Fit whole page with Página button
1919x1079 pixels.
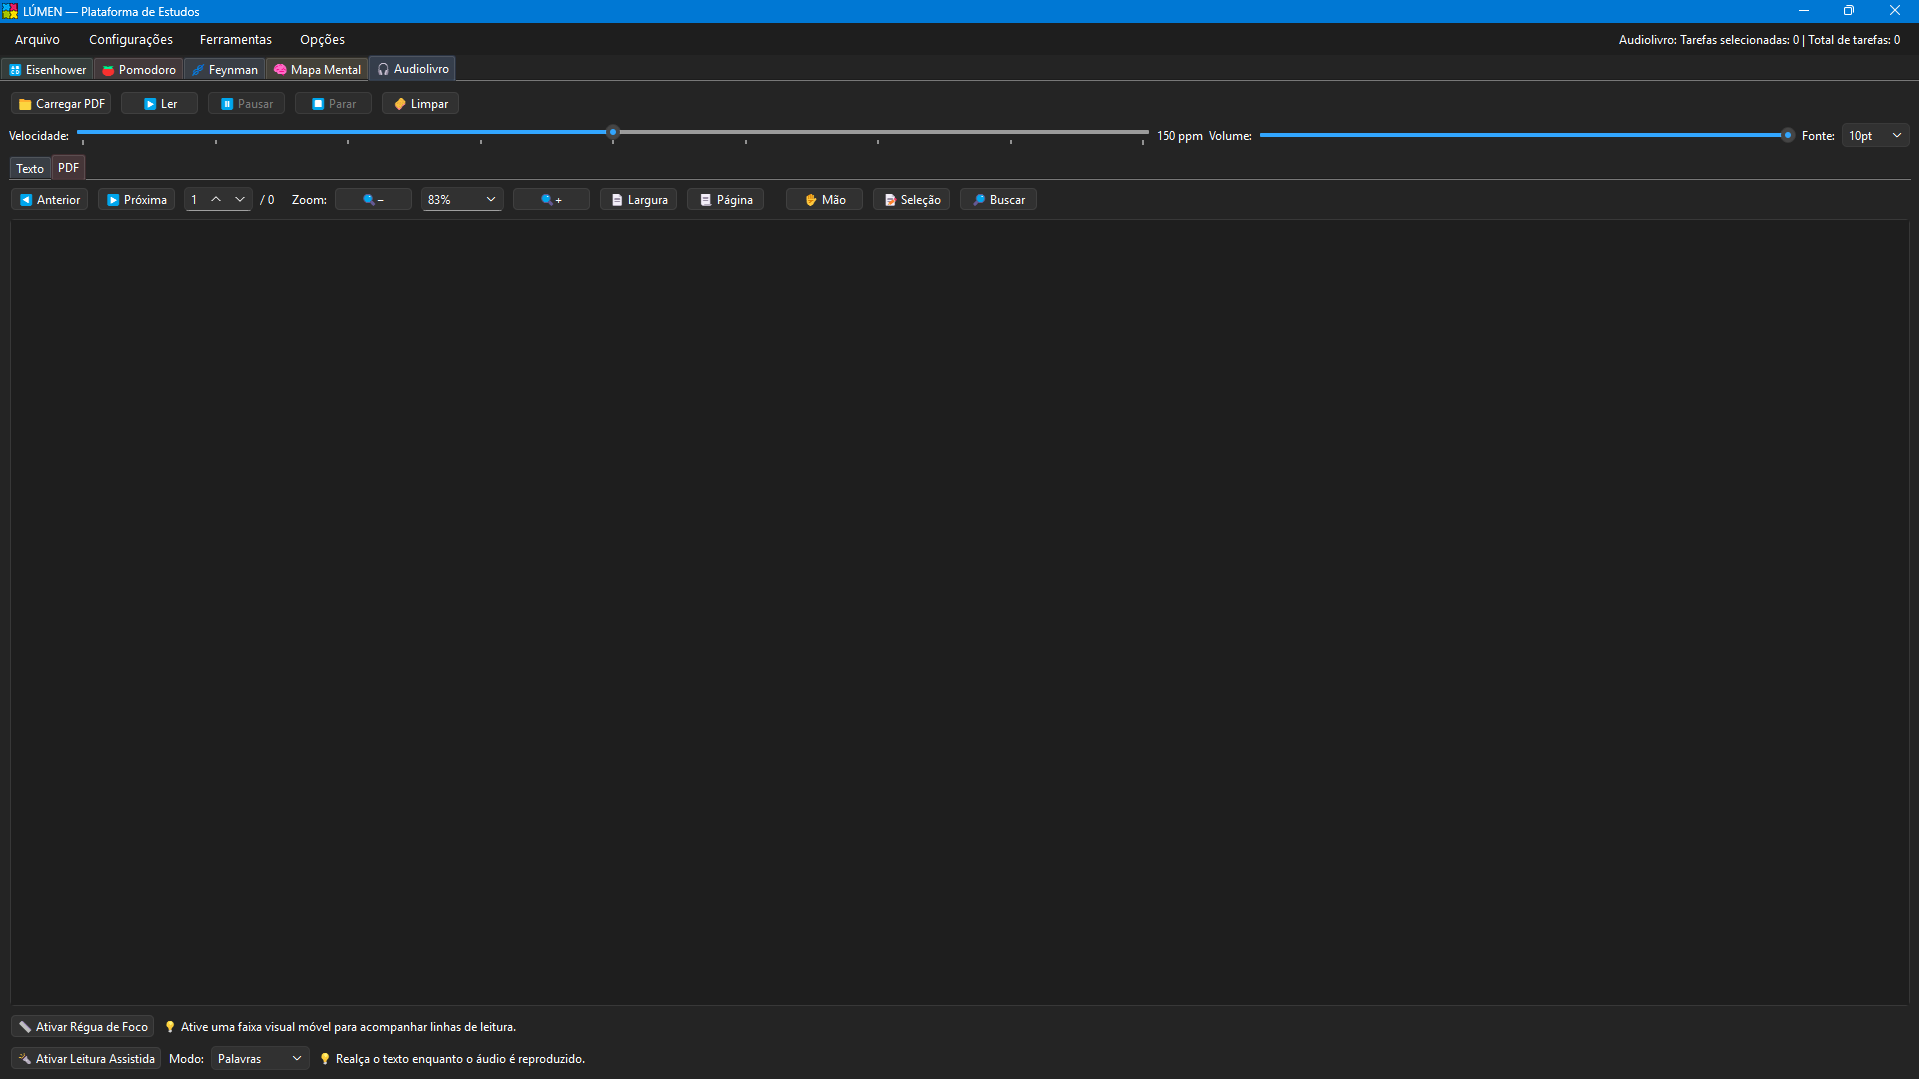pyautogui.click(x=725, y=200)
